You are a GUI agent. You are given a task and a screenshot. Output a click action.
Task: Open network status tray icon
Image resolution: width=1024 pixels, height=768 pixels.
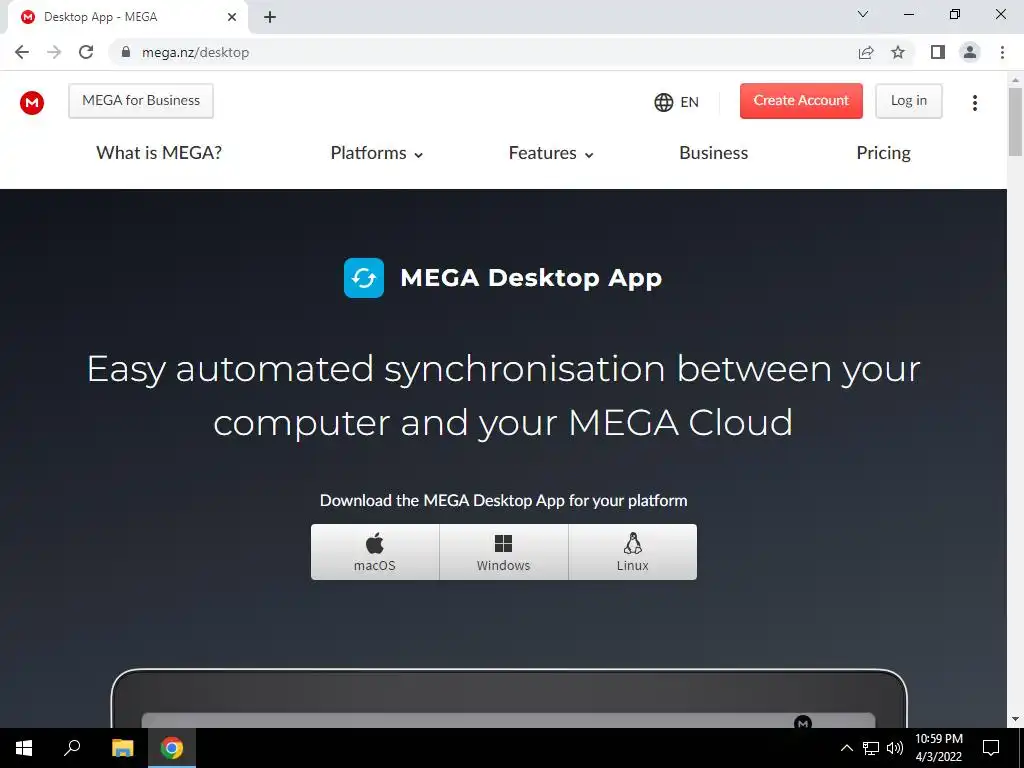[871, 748]
